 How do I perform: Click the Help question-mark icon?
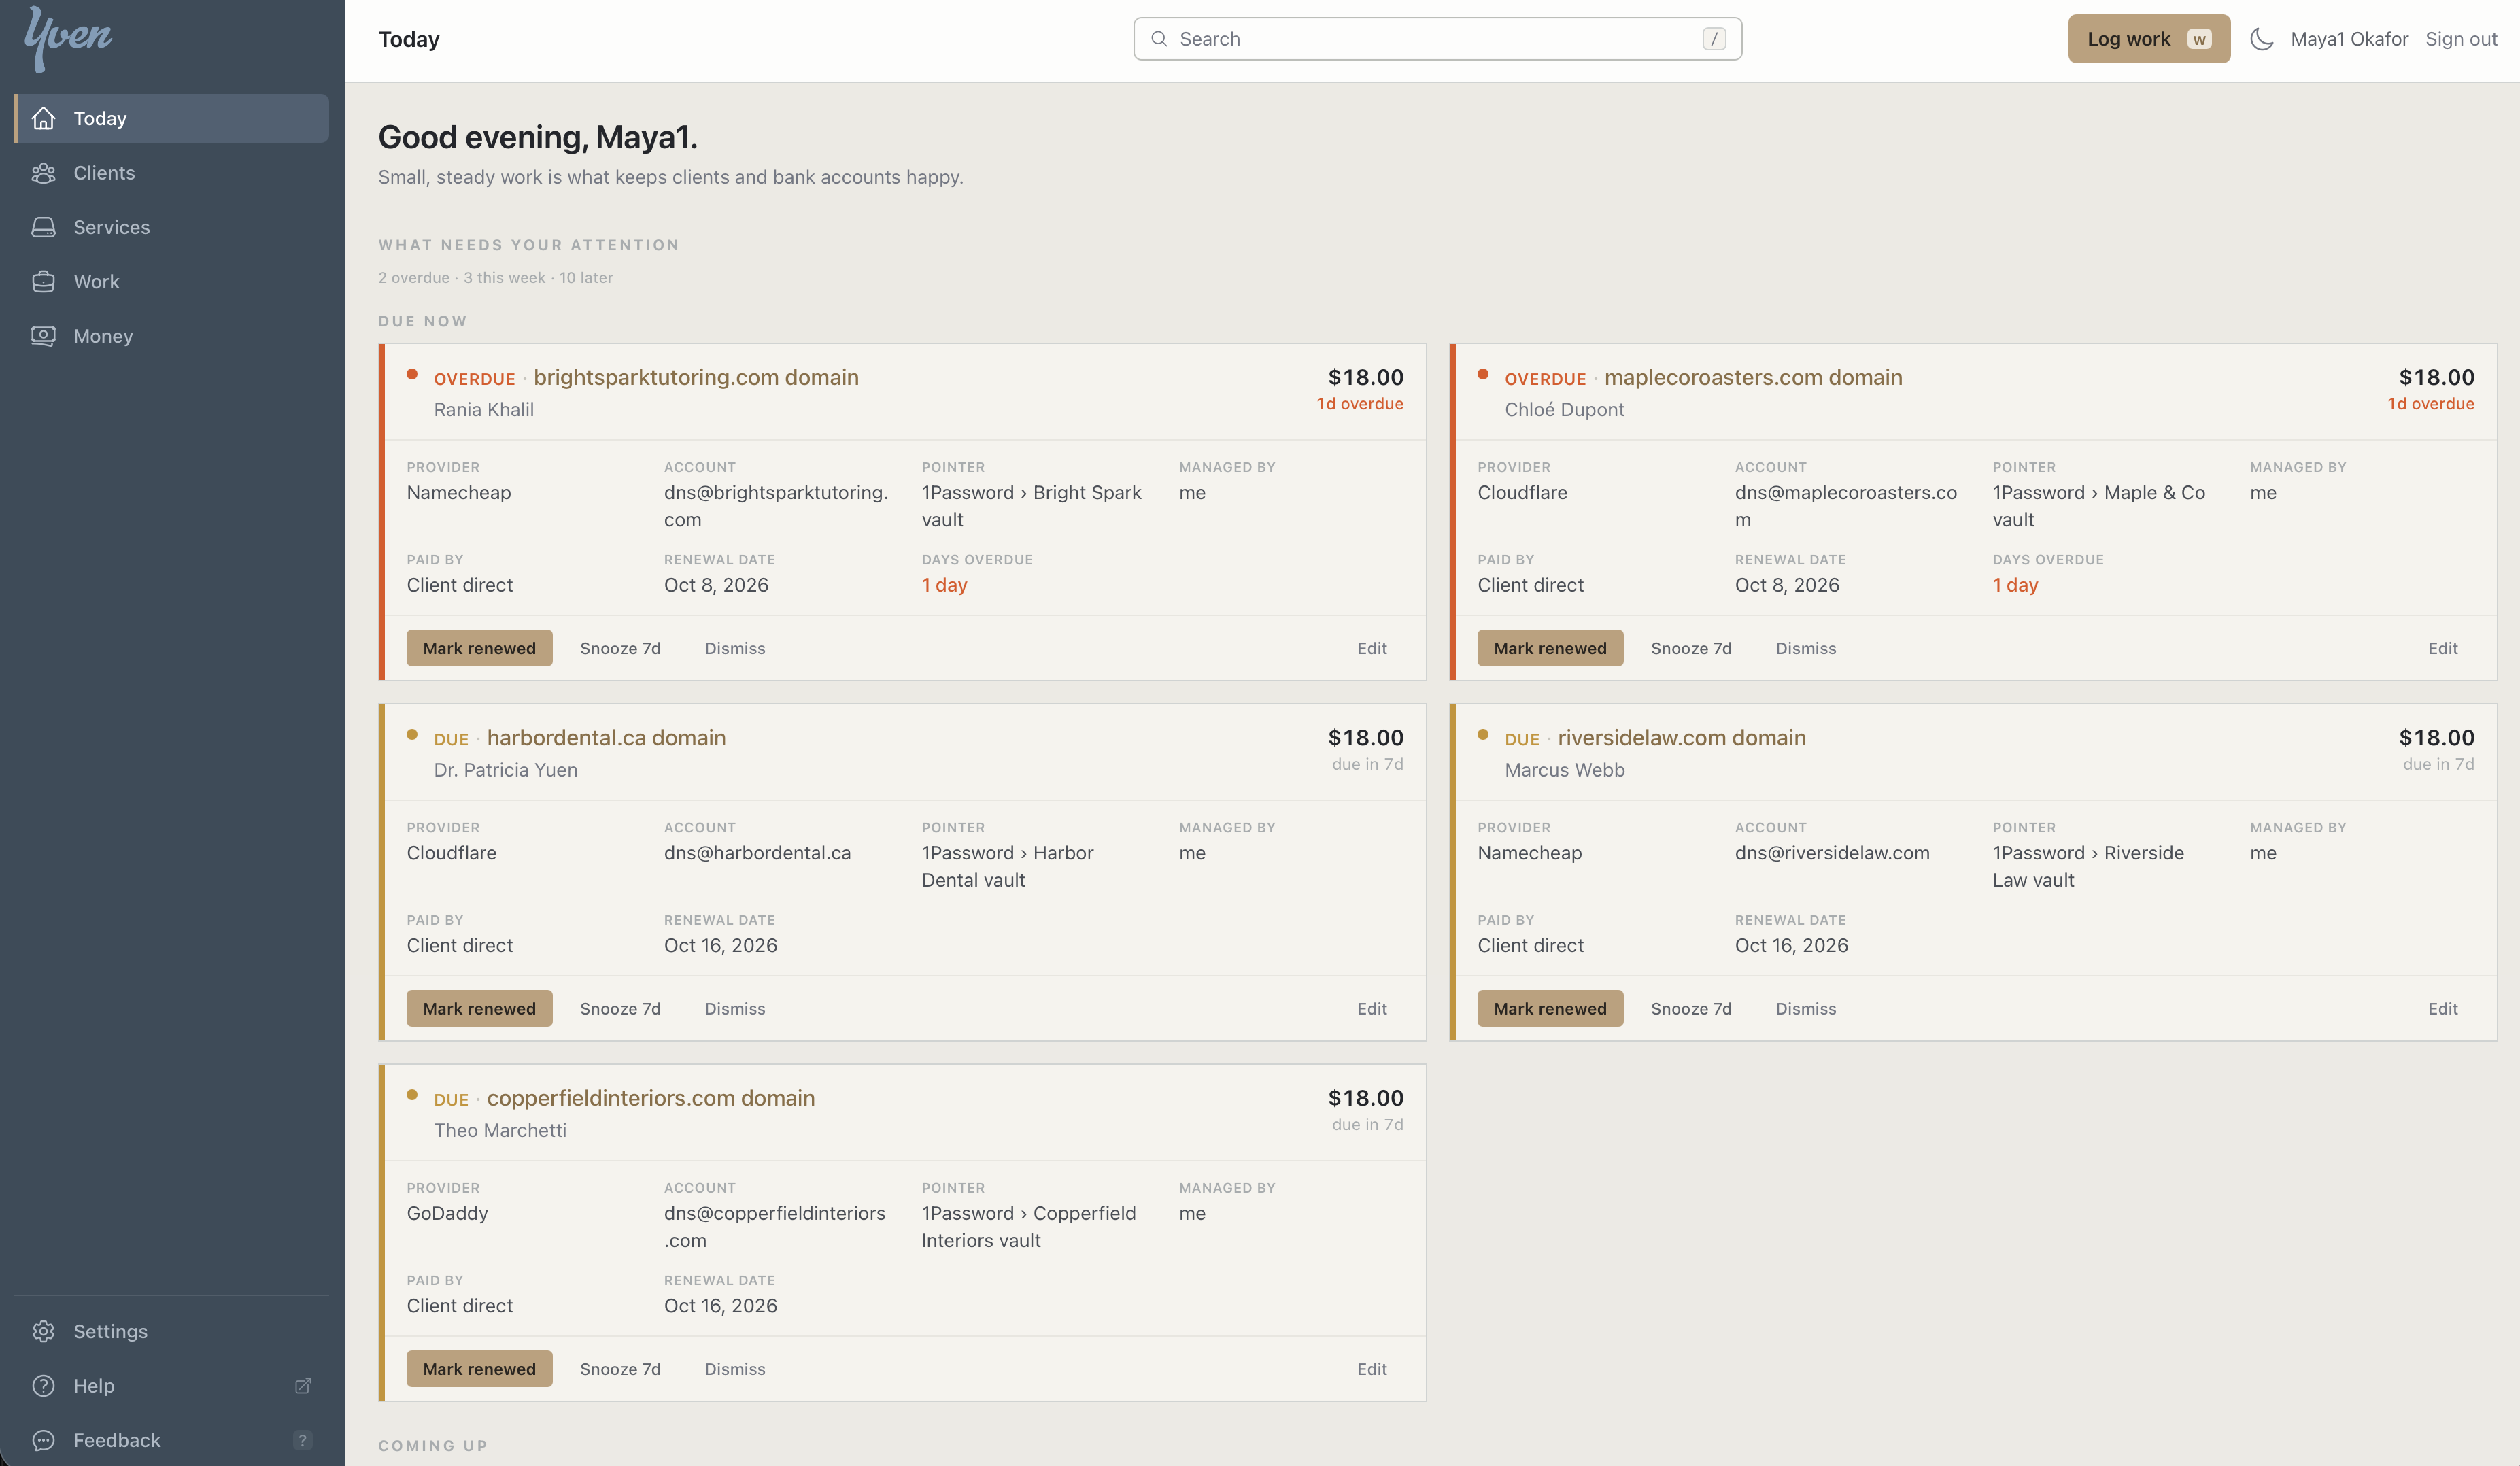[43, 1386]
